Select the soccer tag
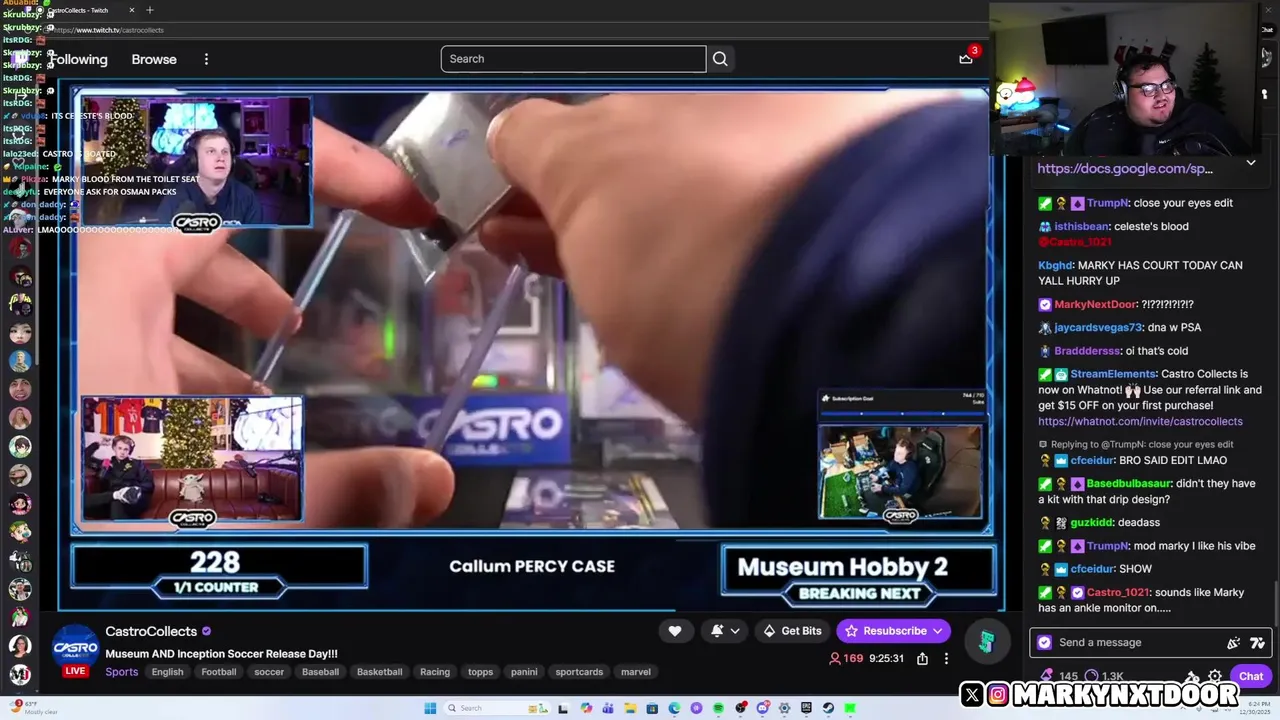 point(269,672)
